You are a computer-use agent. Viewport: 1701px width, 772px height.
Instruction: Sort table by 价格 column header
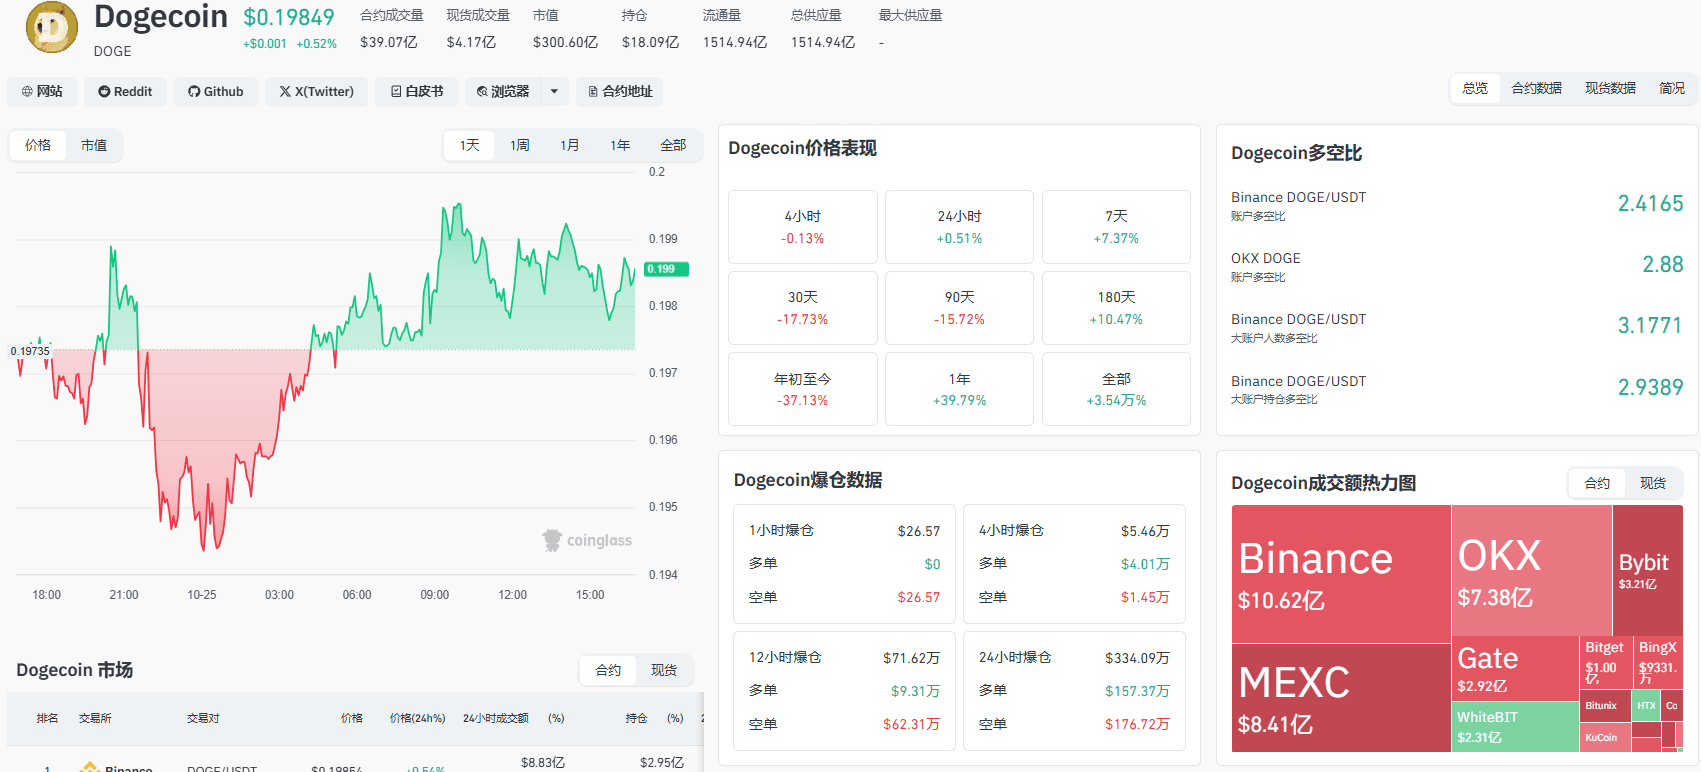tap(351, 718)
